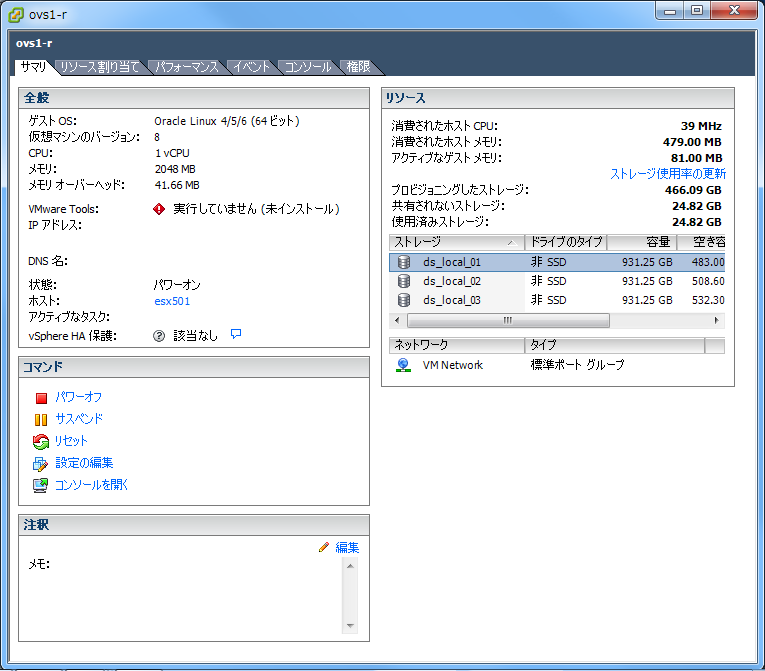The width and height of the screenshot is (765, 671).
Task: Click the サスペンド link
Action: tap(79, 419)
